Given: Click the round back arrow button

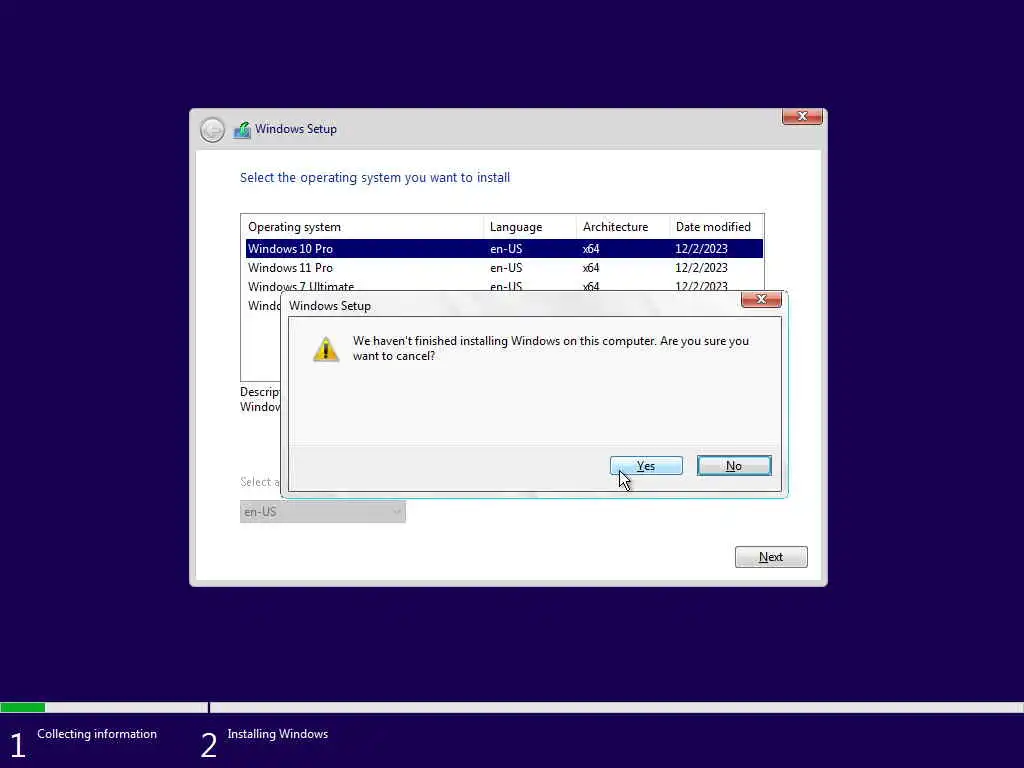Looking at the screenshot, I should pos(212,130).
